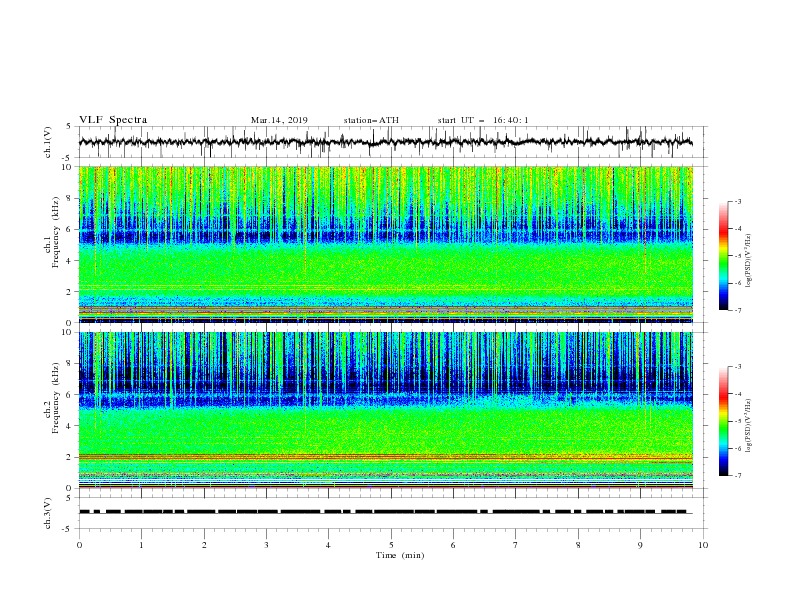The width and height of the screenshot is (792, 612).
Task: Click the "station=ATH" header text
Action: pos(371,120)
